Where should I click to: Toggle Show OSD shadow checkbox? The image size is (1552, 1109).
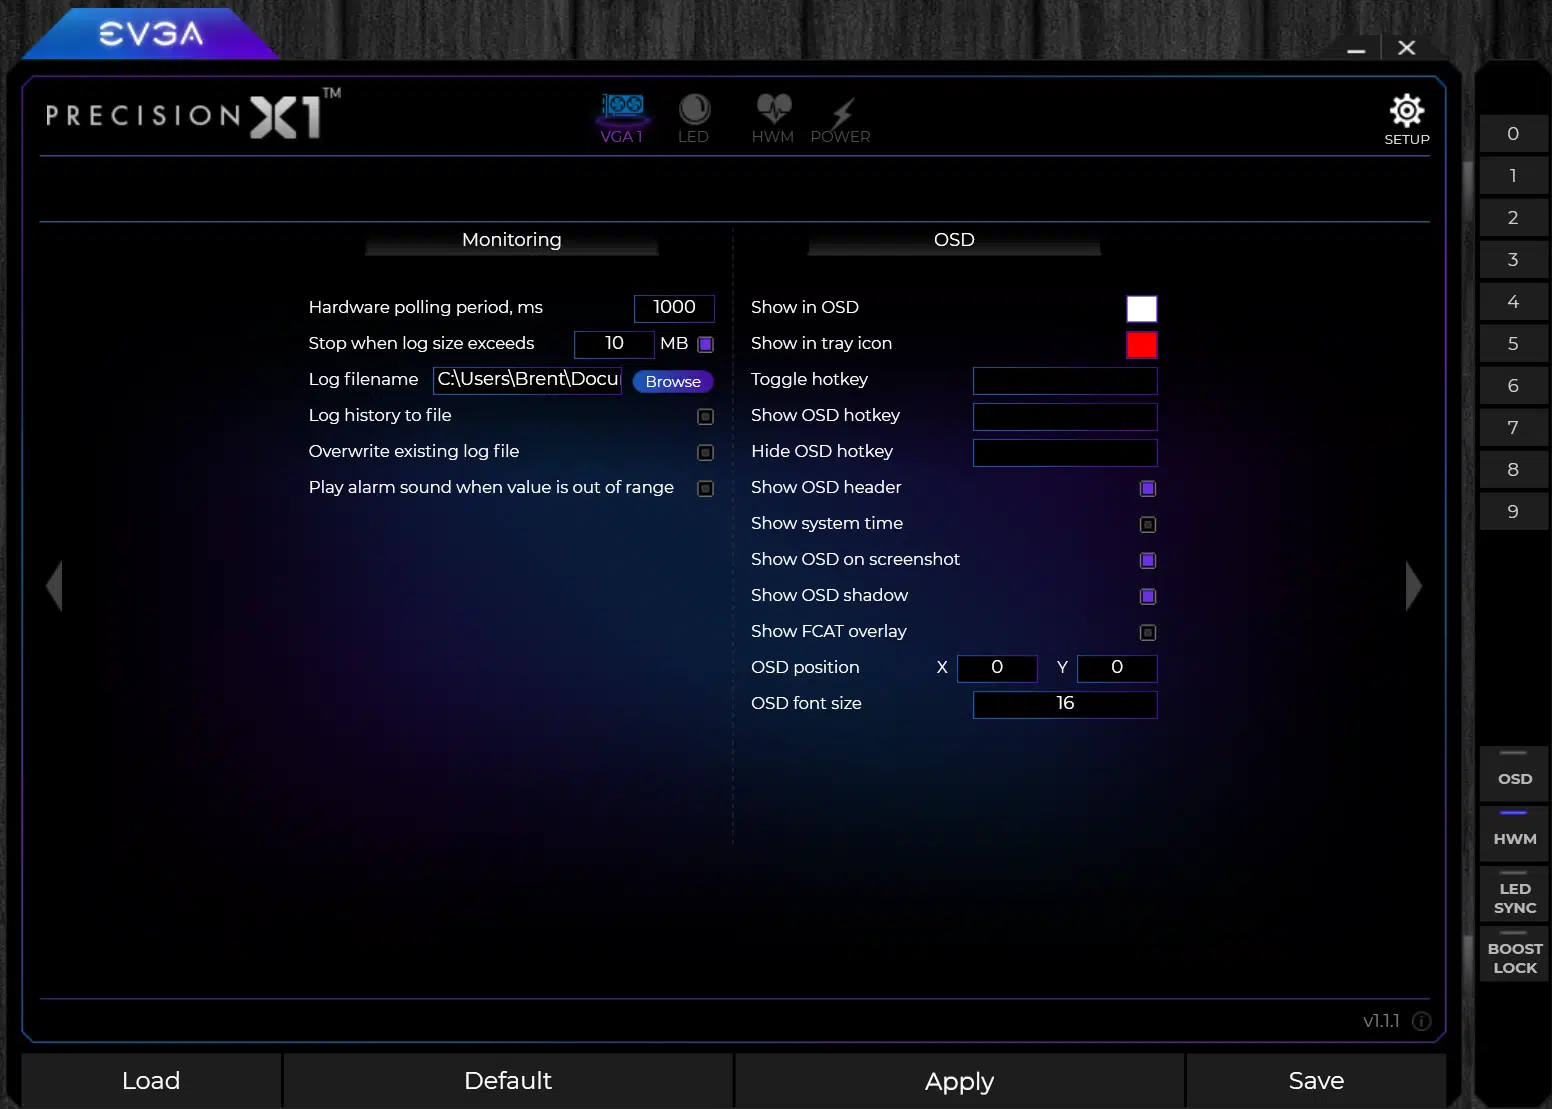tap(1148, 596)
